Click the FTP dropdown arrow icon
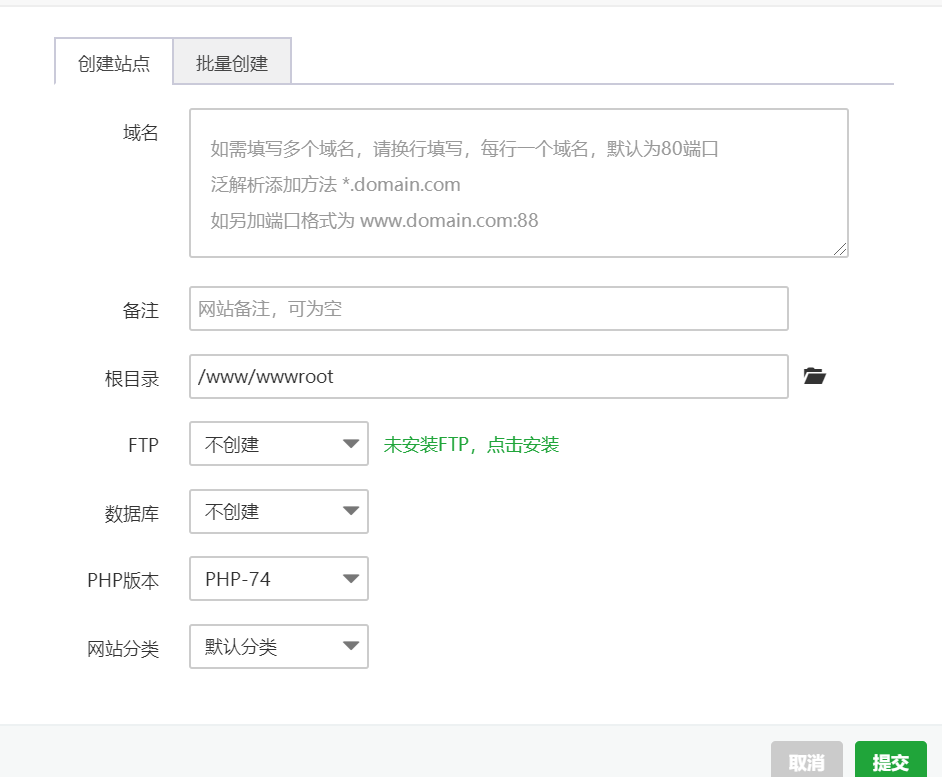942x777 pixels. coord(352,444)
